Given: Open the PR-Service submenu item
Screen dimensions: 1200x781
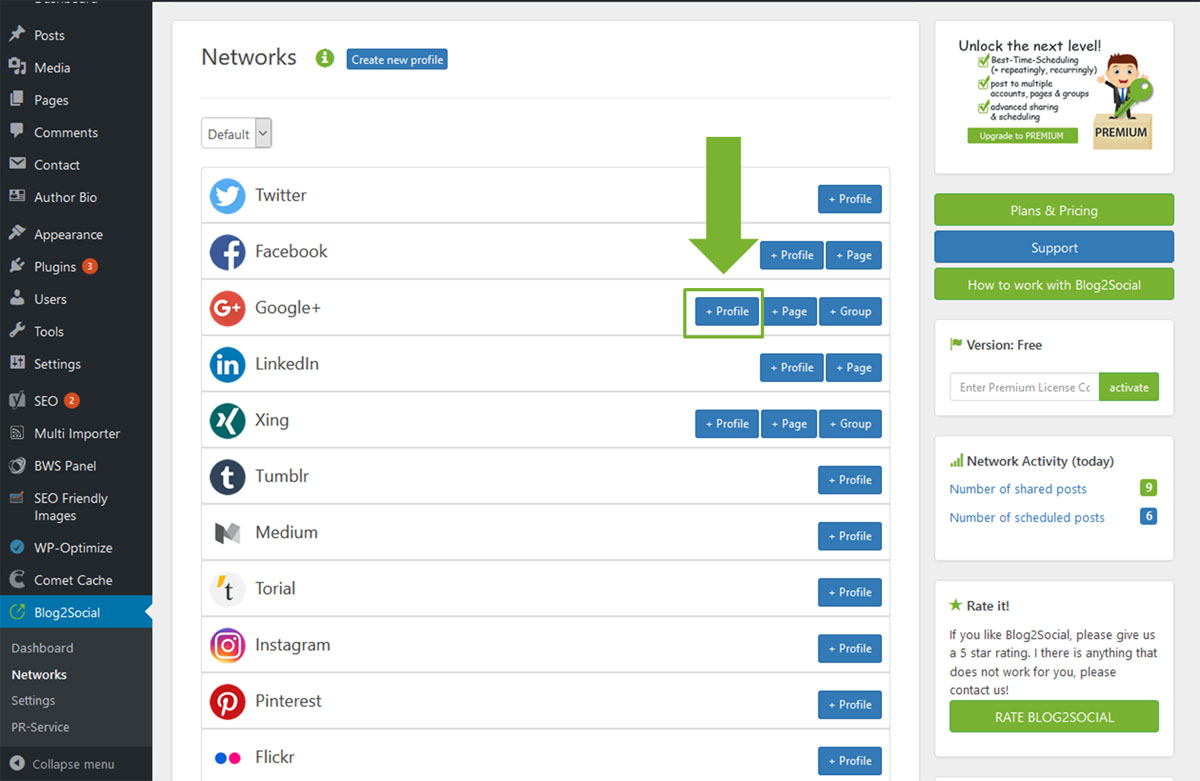Looking at the screenshot, I should point(40,727).
